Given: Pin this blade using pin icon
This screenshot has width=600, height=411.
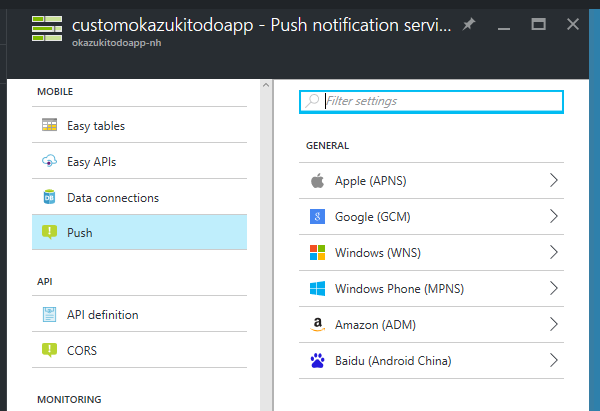Looking at the screenshot, I should pos(469,24).
